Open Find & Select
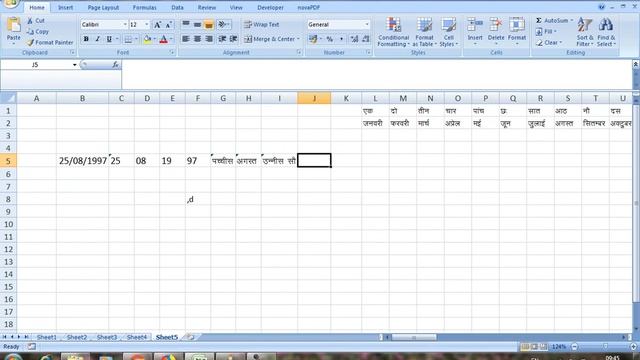The image size is (640, 360). point(606,32)
